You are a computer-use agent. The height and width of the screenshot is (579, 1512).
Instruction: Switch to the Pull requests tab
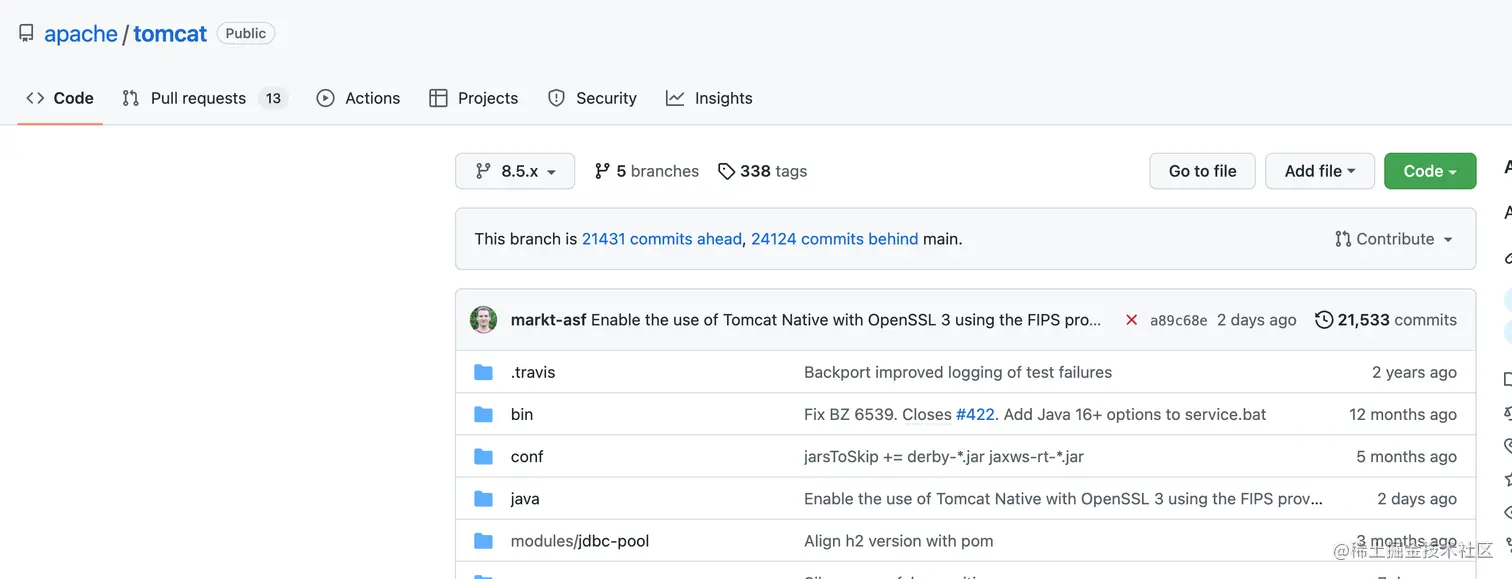point(198,98)
